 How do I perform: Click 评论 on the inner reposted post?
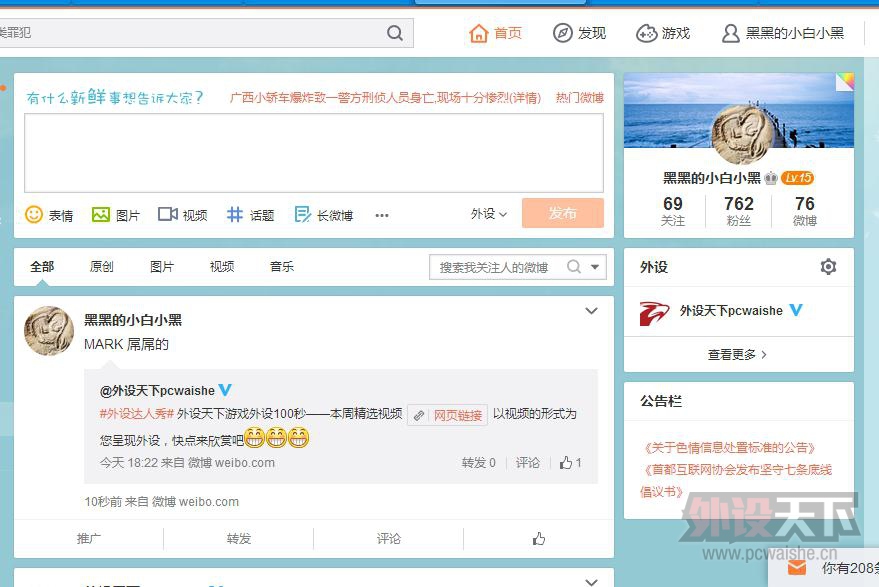[528, 463]
